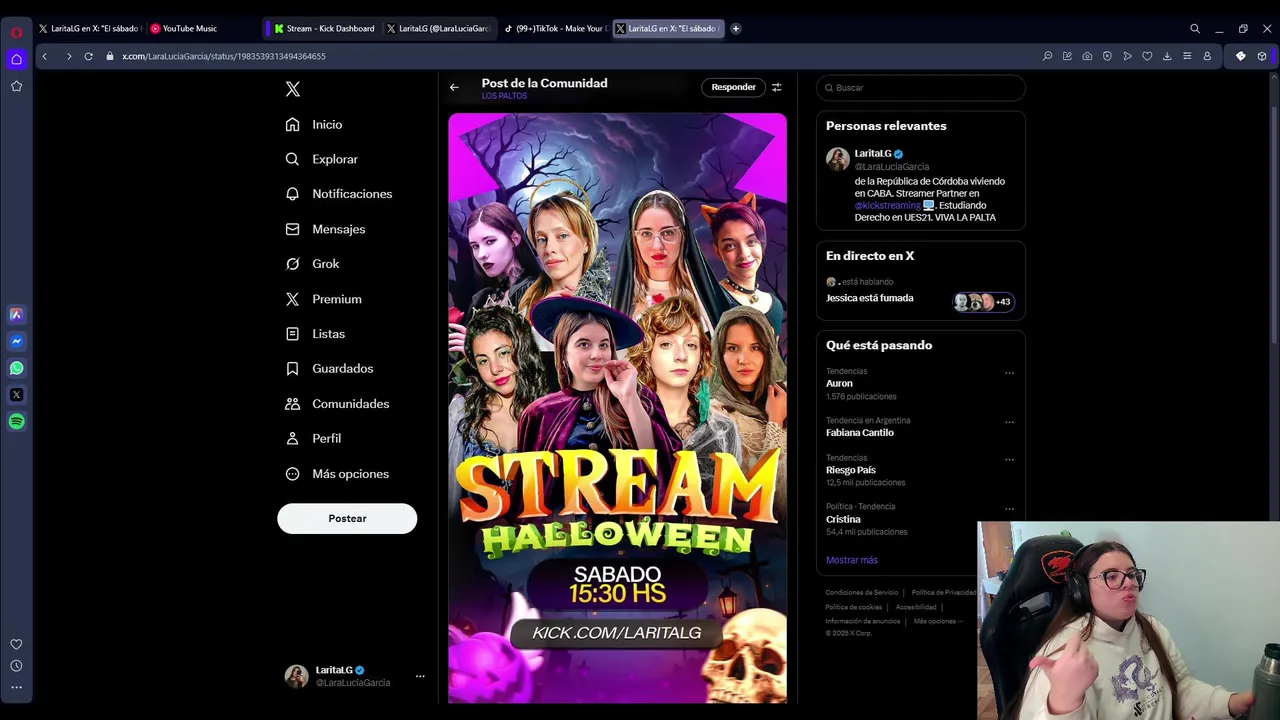Viewport: 1280px width, 720px height.
Task: Open reply filter settings icon beside Responder
Action: (x=776, y=87)
